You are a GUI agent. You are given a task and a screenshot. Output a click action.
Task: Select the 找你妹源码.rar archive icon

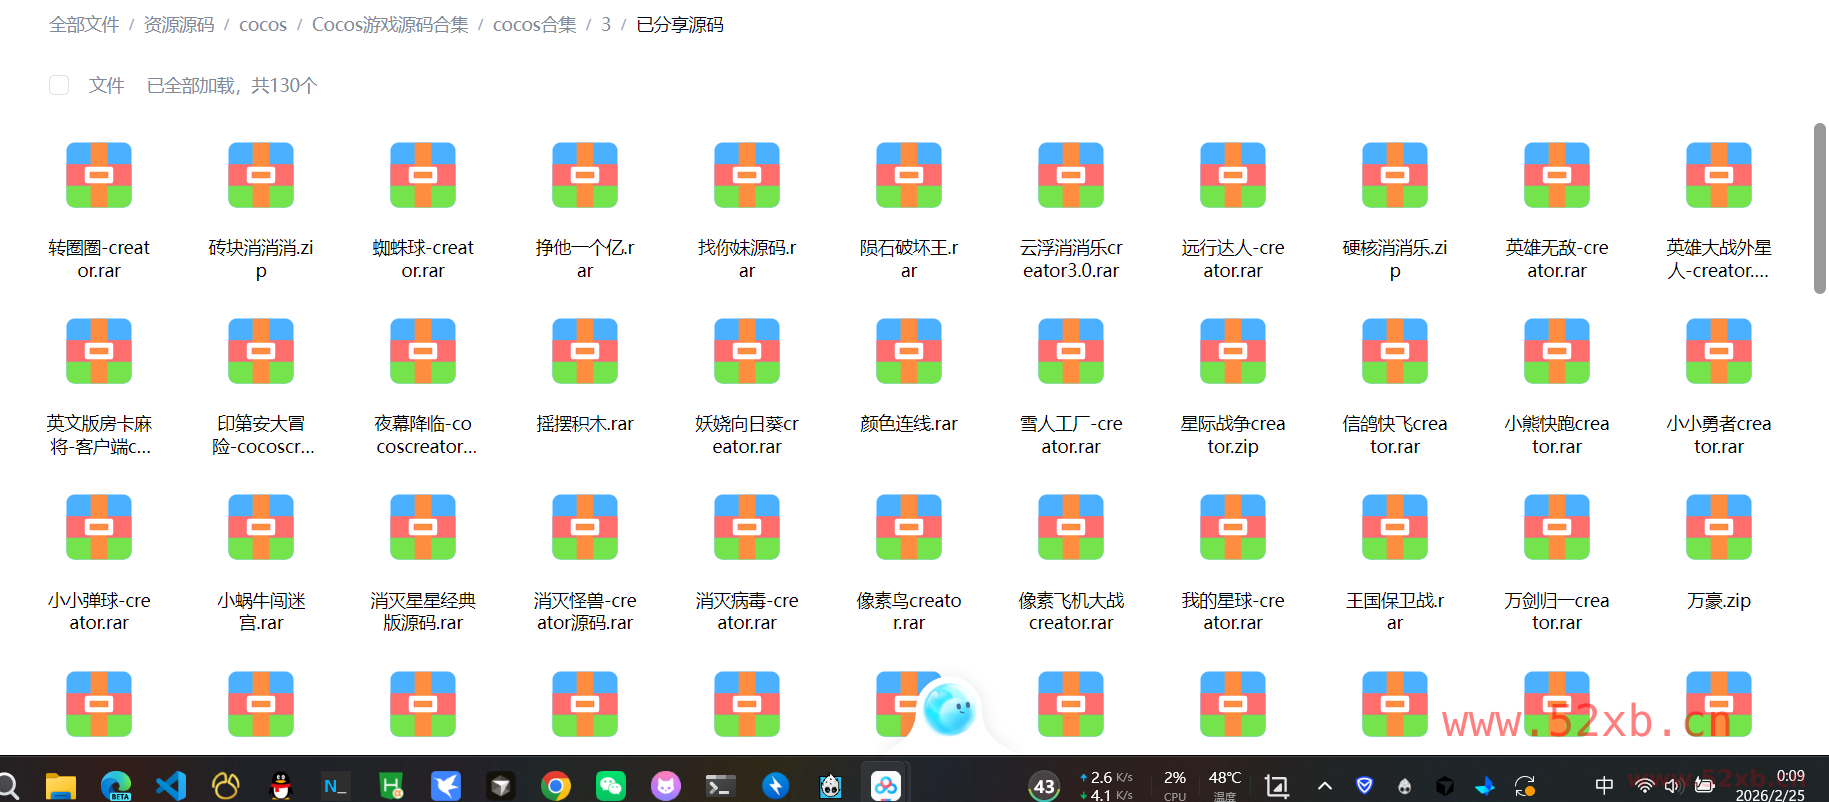(x=747, y=175)
